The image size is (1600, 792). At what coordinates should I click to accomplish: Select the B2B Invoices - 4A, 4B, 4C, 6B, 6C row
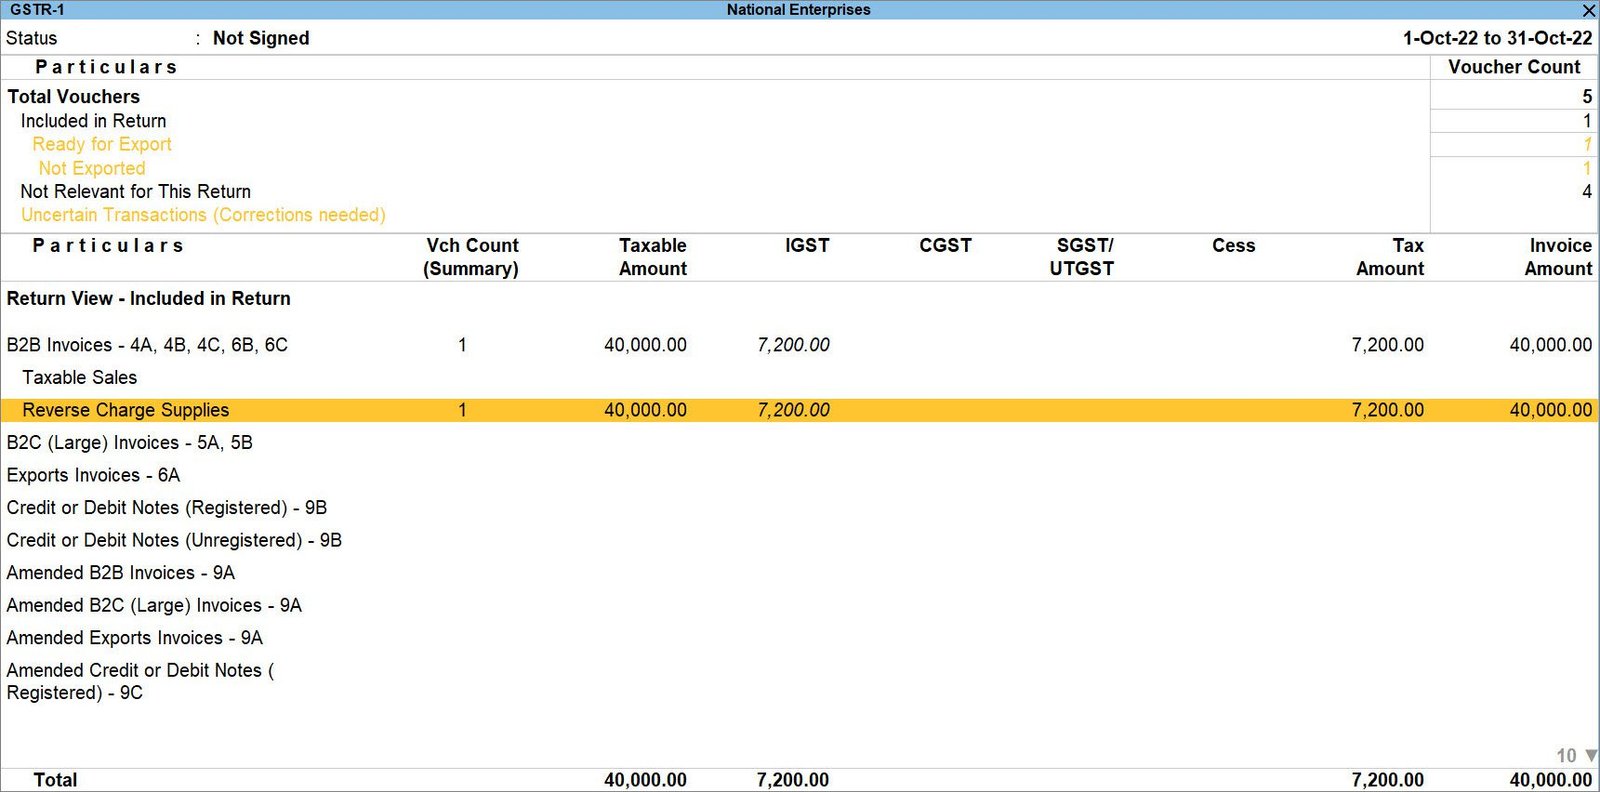coord(147,345)
